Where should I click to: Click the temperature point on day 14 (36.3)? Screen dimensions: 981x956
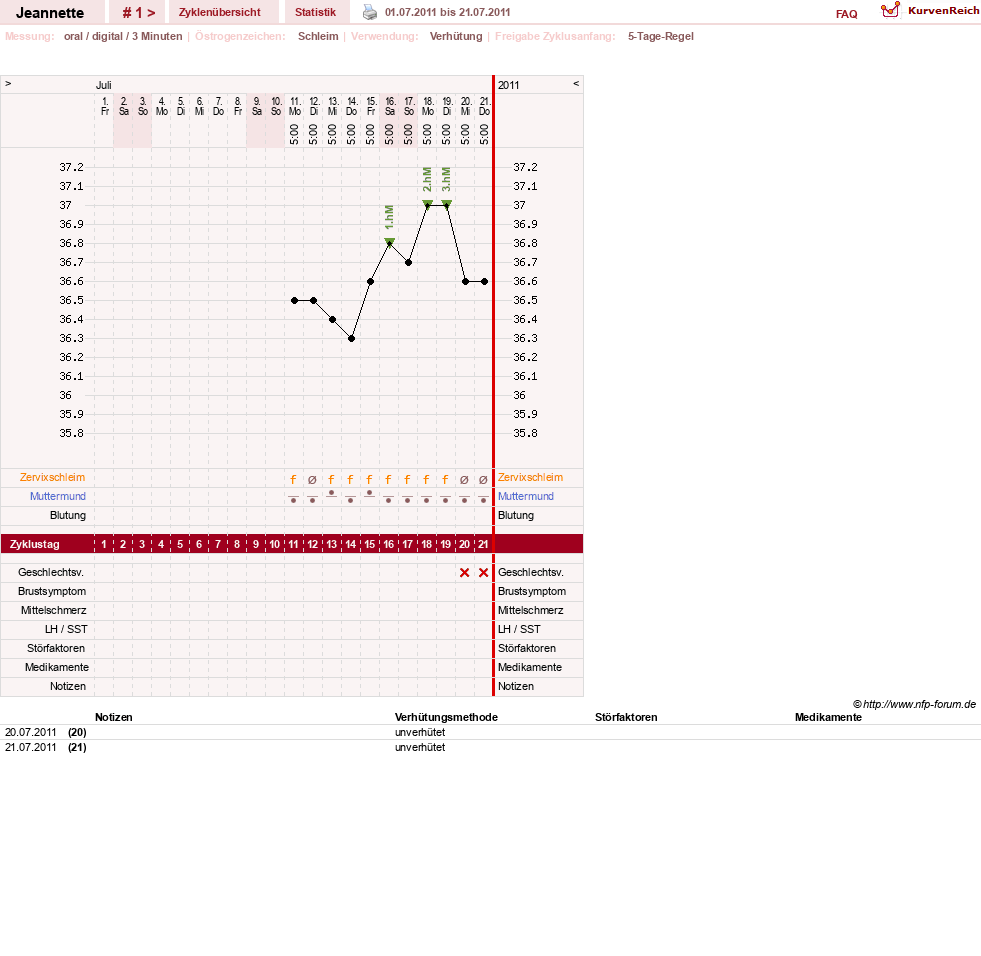click(352, 338)
